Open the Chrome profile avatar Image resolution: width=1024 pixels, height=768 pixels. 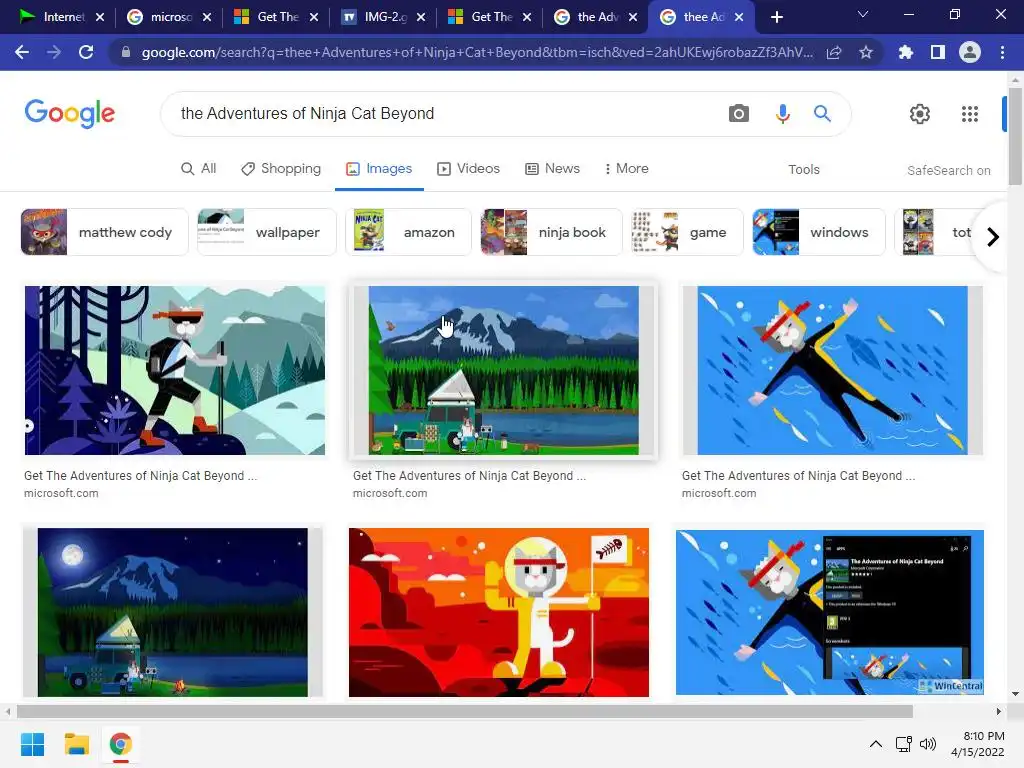click(x=970, y=52)
